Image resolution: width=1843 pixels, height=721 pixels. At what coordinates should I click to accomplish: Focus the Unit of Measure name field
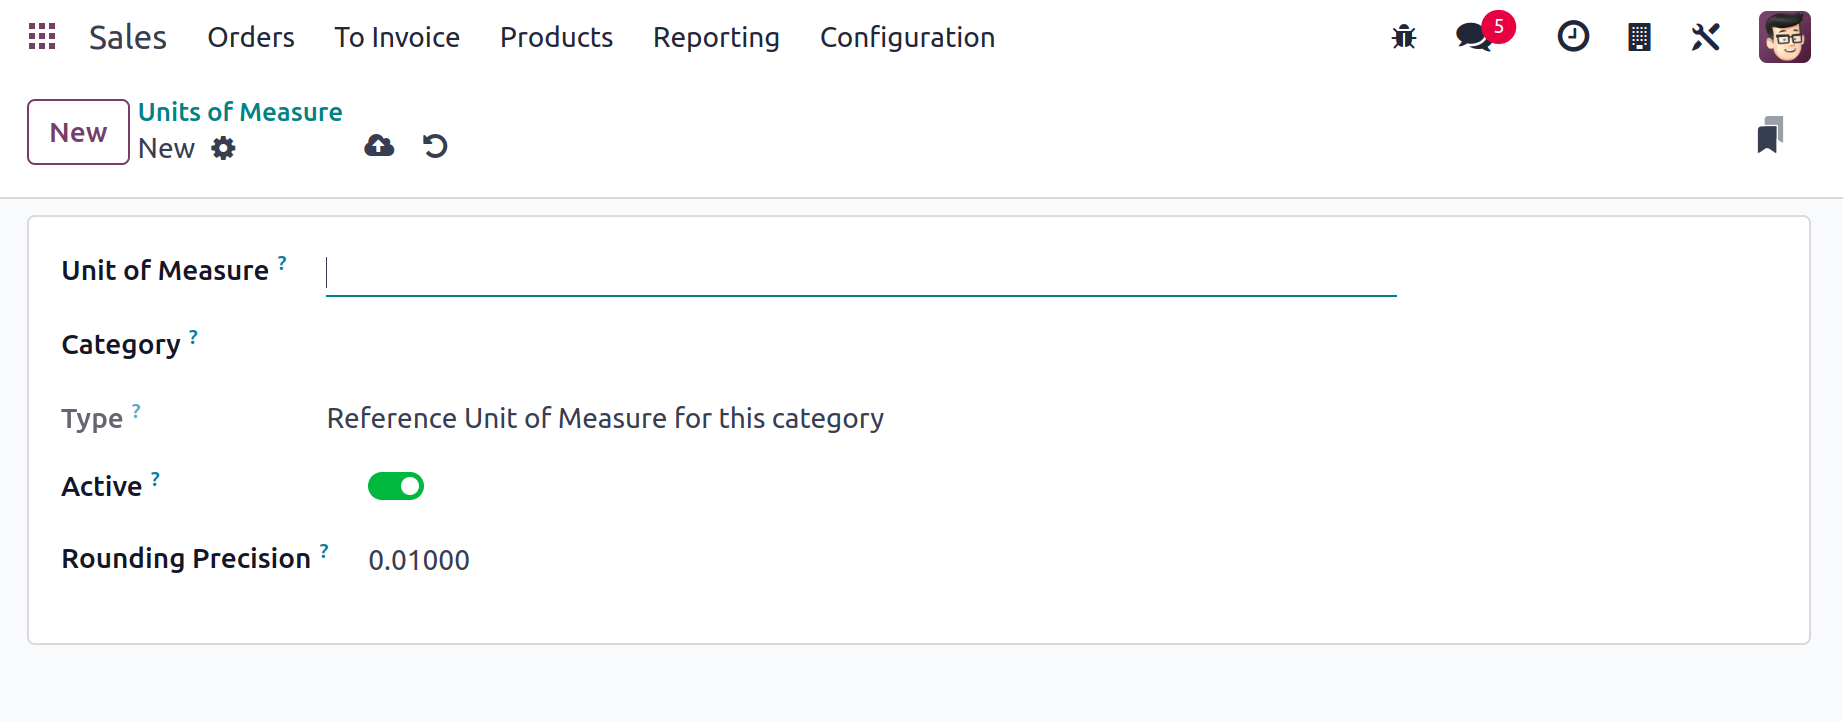(861, 273)
